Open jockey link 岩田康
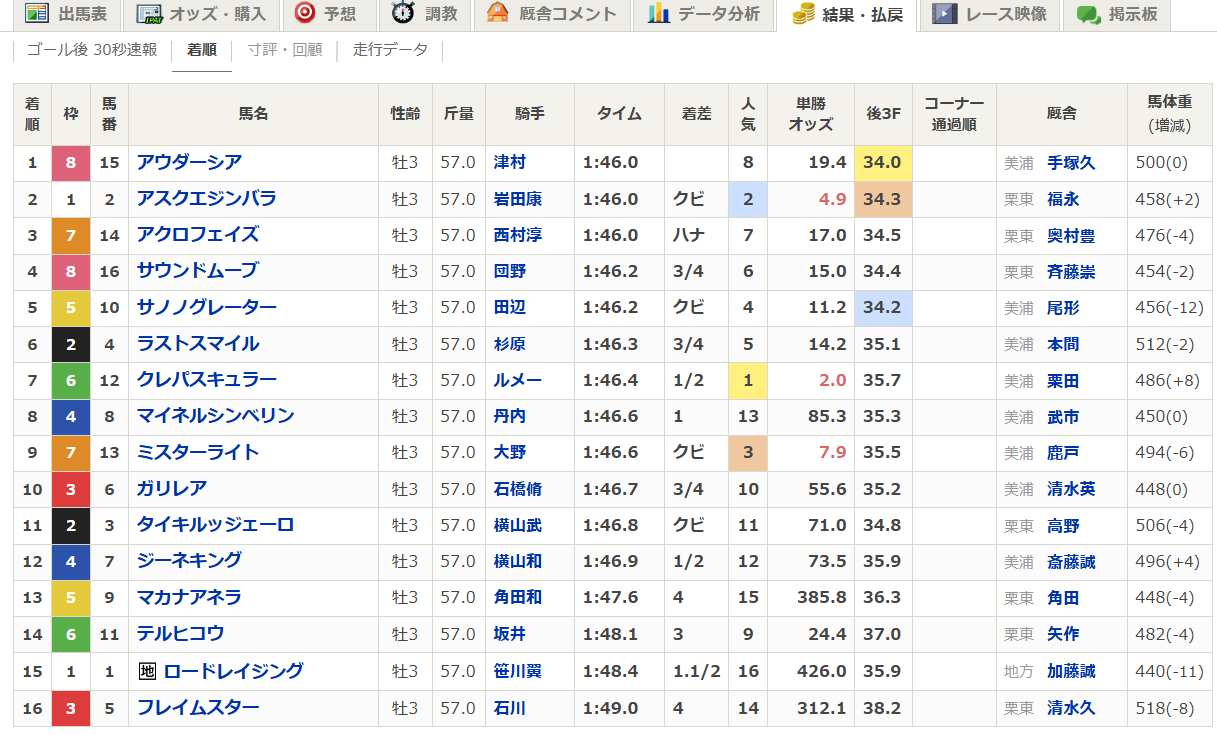The width and height of the screenshot is (1217, 735). [518, 199]
